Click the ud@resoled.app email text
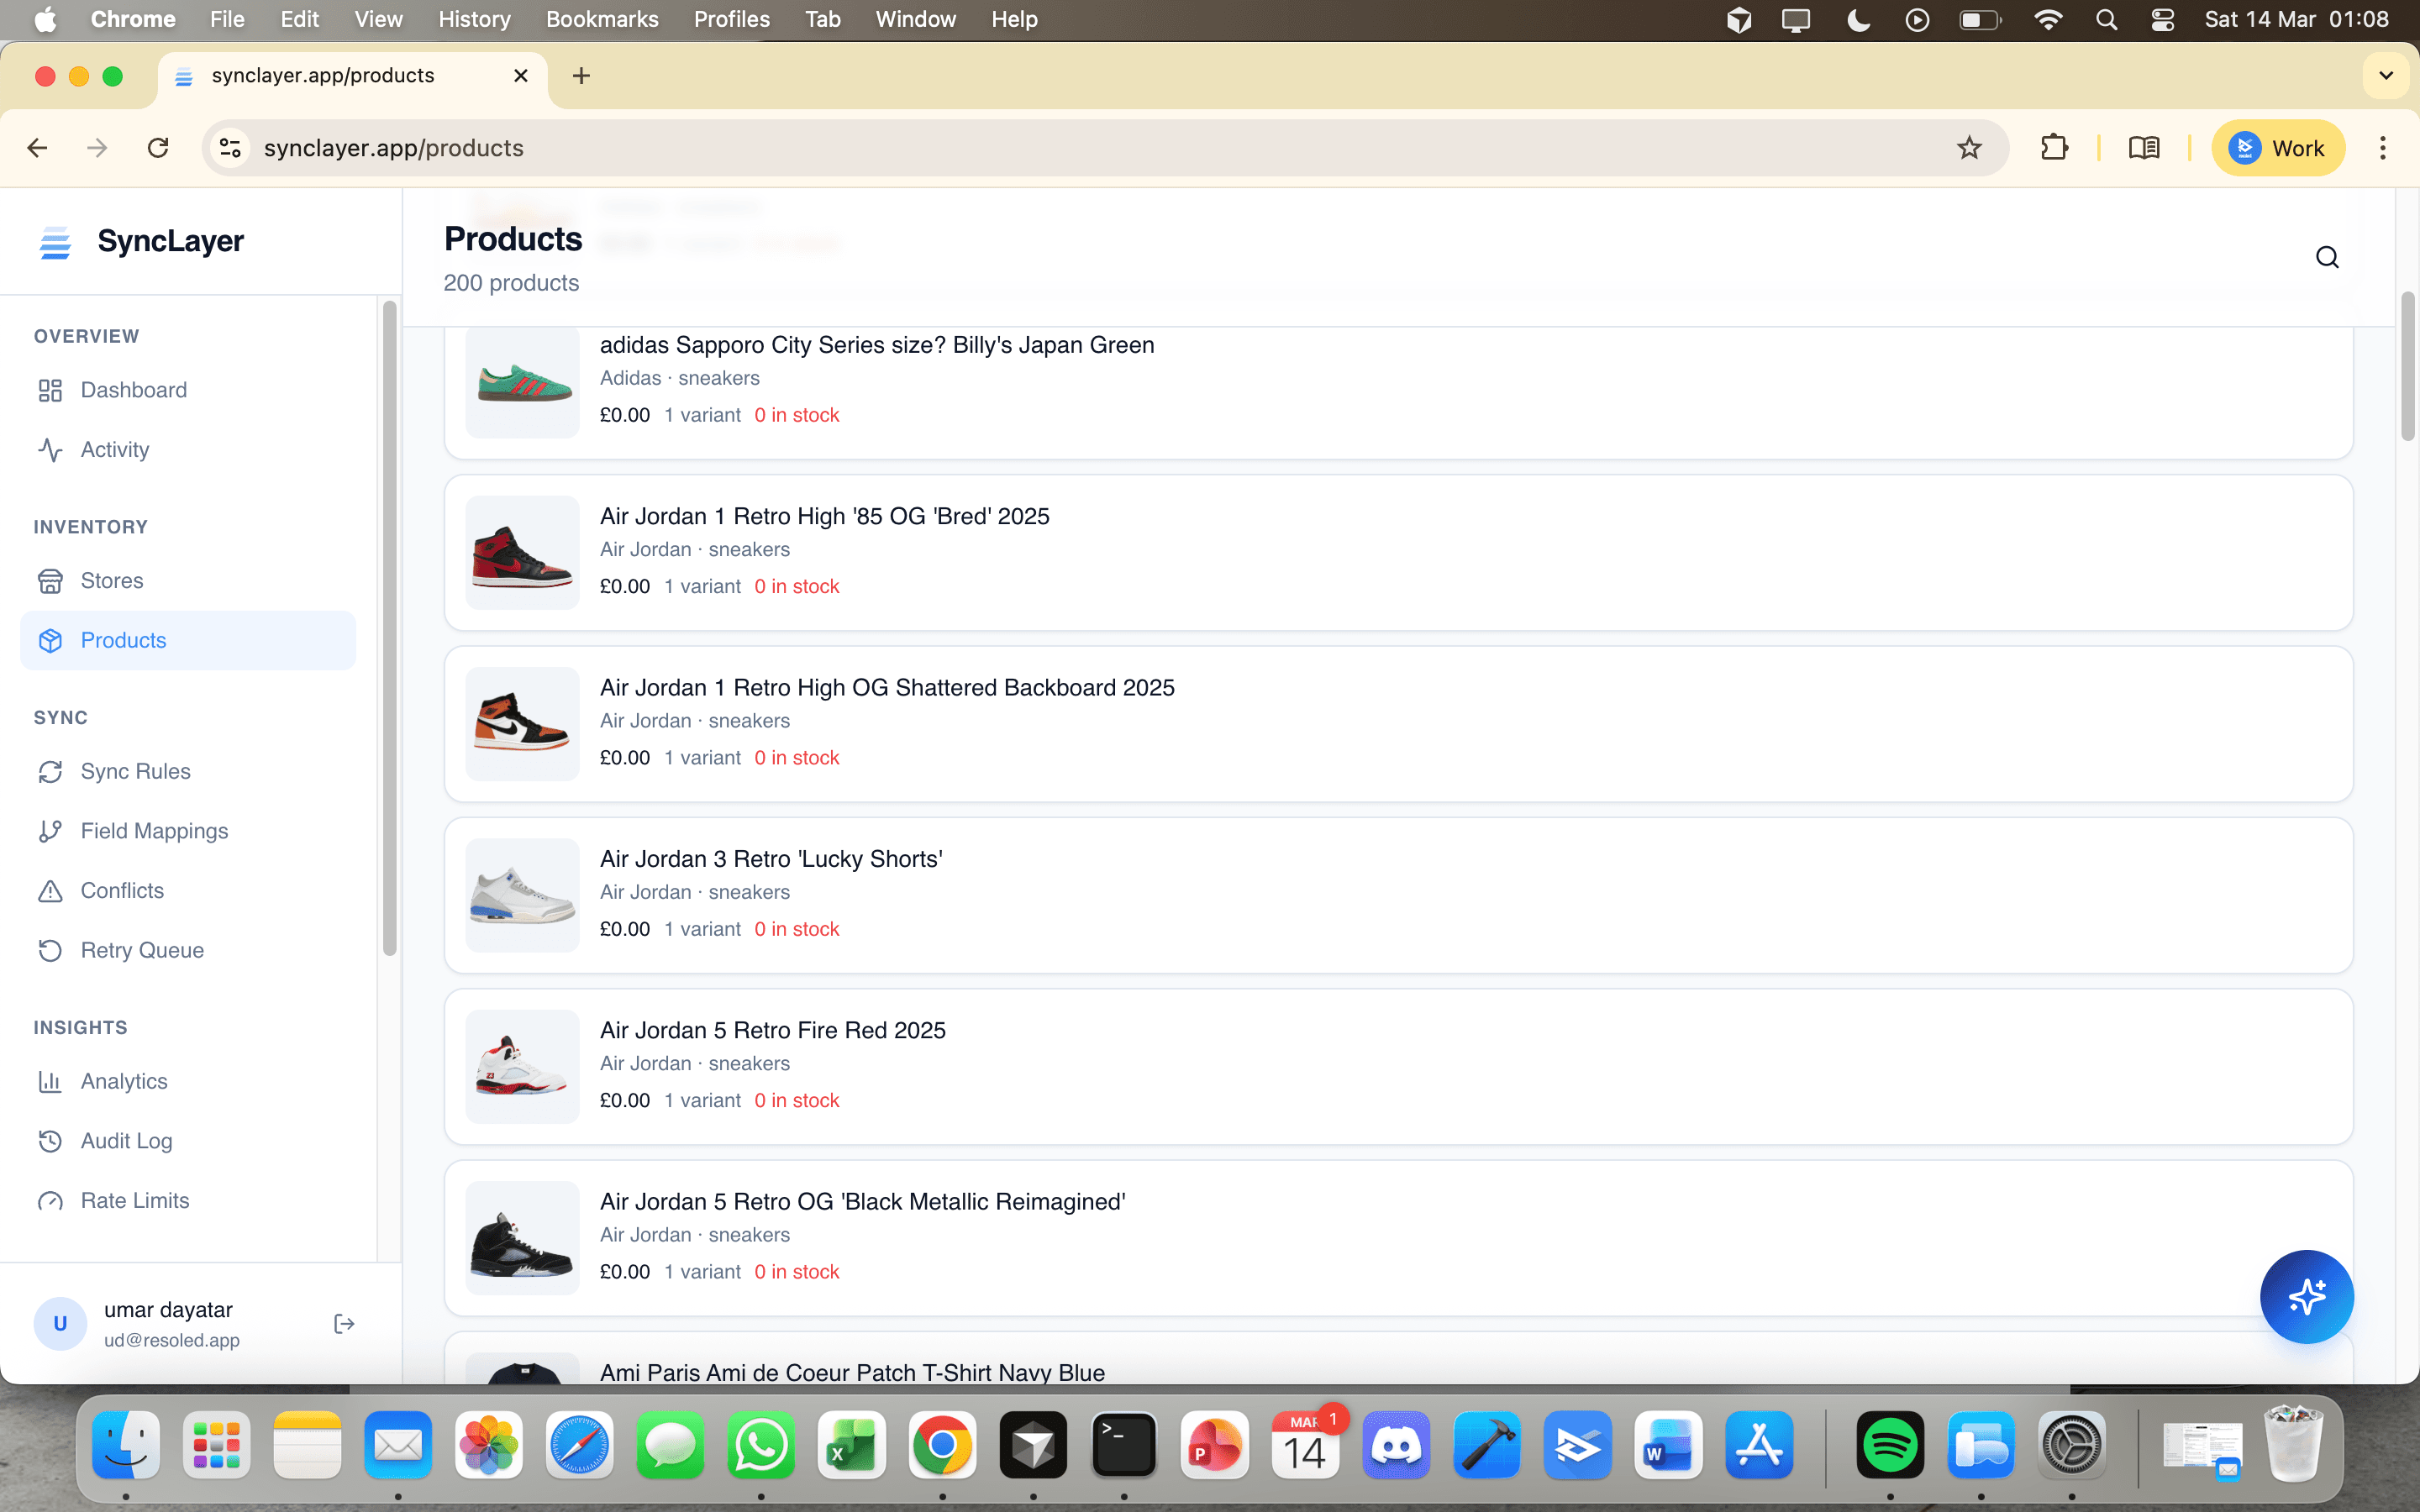The width and height of the screenshot is (2420, 1512). coord(172,1340)
